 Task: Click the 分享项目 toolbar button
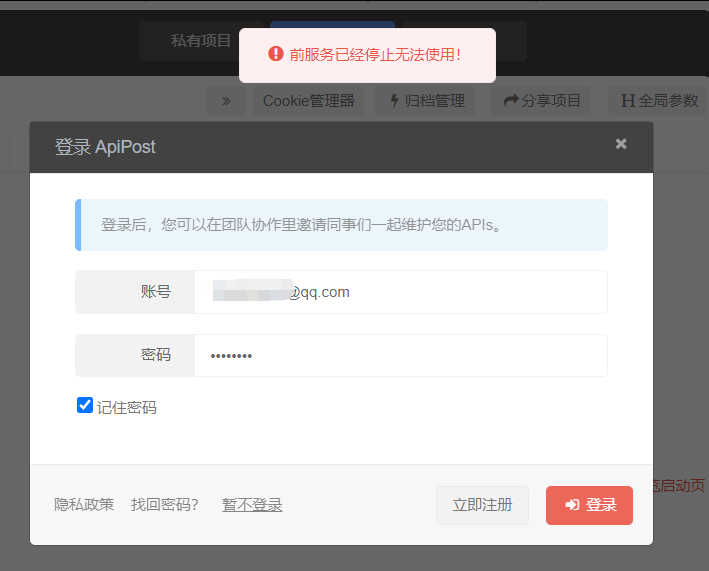(x=541, y=101)
